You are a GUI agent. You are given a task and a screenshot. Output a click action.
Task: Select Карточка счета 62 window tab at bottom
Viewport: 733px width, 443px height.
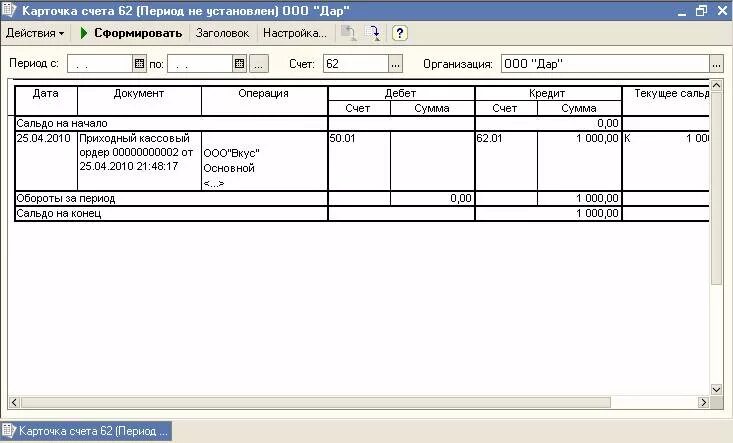click(x=86, y=431)
